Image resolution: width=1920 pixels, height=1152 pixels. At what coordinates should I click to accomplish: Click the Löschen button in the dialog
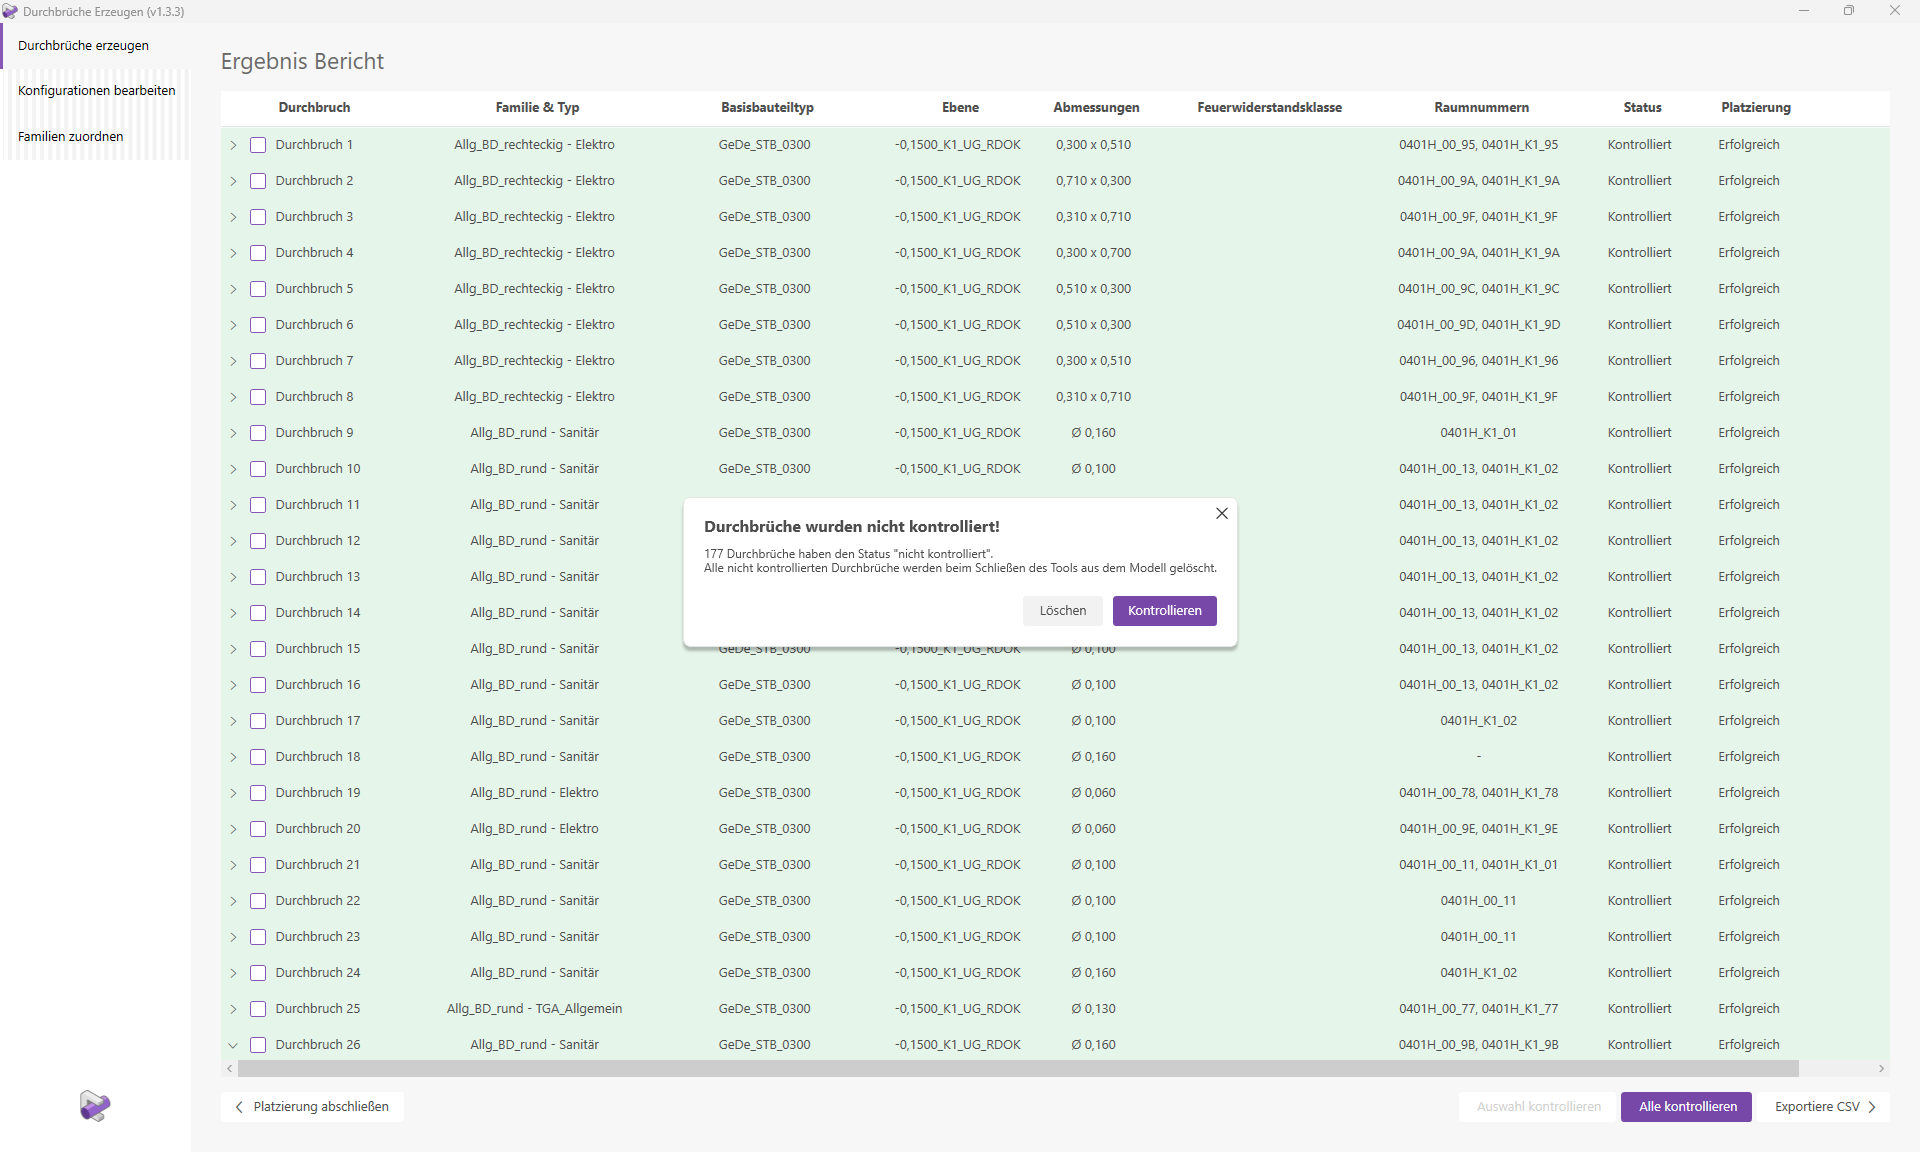tap(1062, 611)
